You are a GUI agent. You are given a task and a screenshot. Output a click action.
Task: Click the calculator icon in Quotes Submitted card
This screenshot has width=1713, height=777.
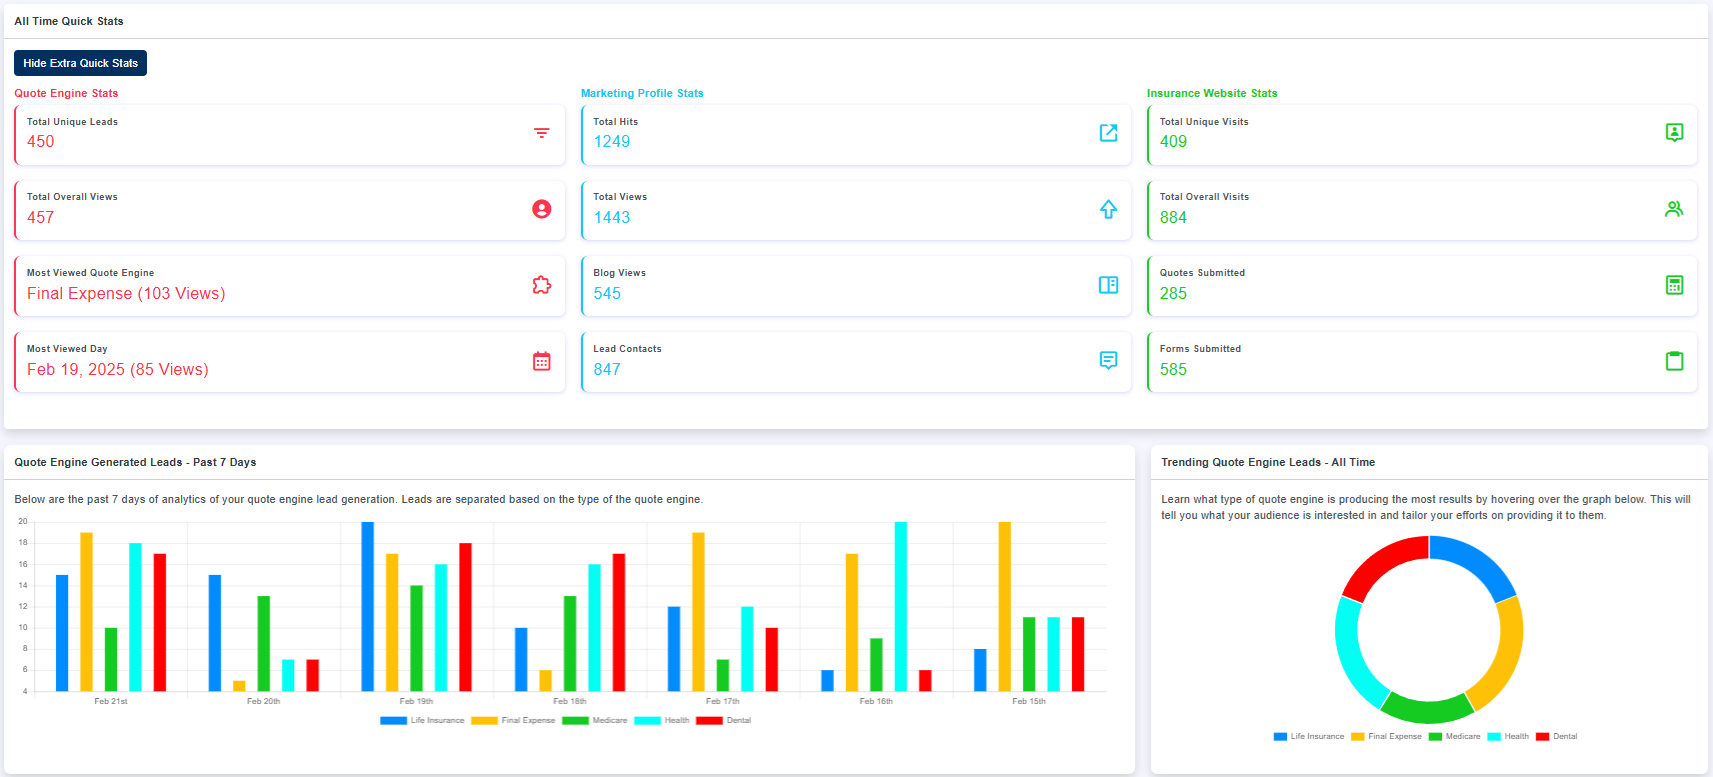(x=1674, y=285)
